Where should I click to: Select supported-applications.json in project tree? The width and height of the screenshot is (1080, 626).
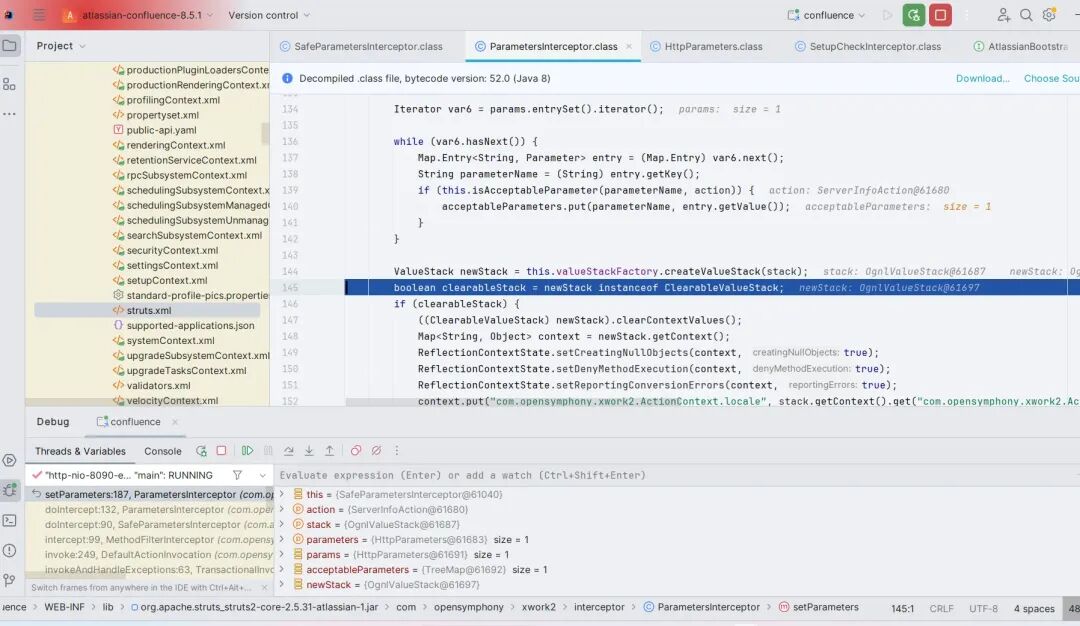point(190,325)
